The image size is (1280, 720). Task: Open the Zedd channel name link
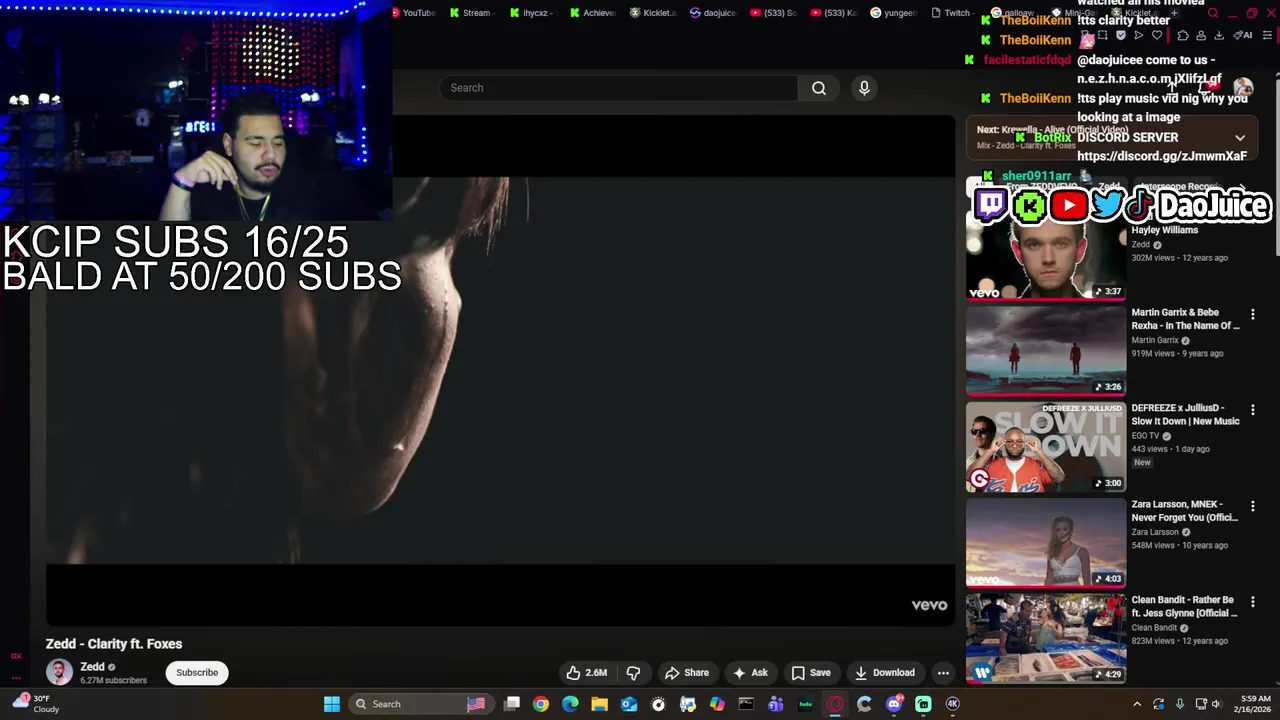pos(93,667)
